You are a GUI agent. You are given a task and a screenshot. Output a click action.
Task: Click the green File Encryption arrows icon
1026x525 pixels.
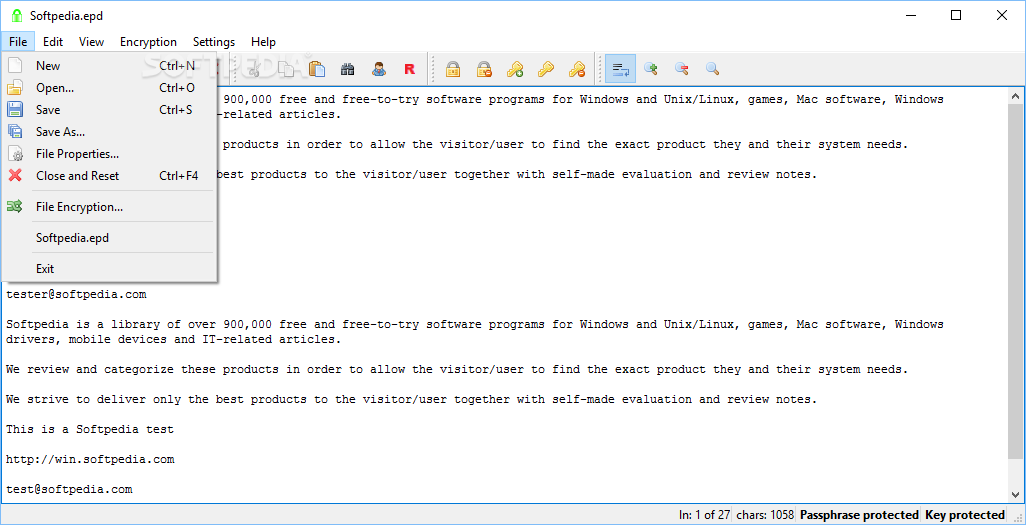coord(14,207)
